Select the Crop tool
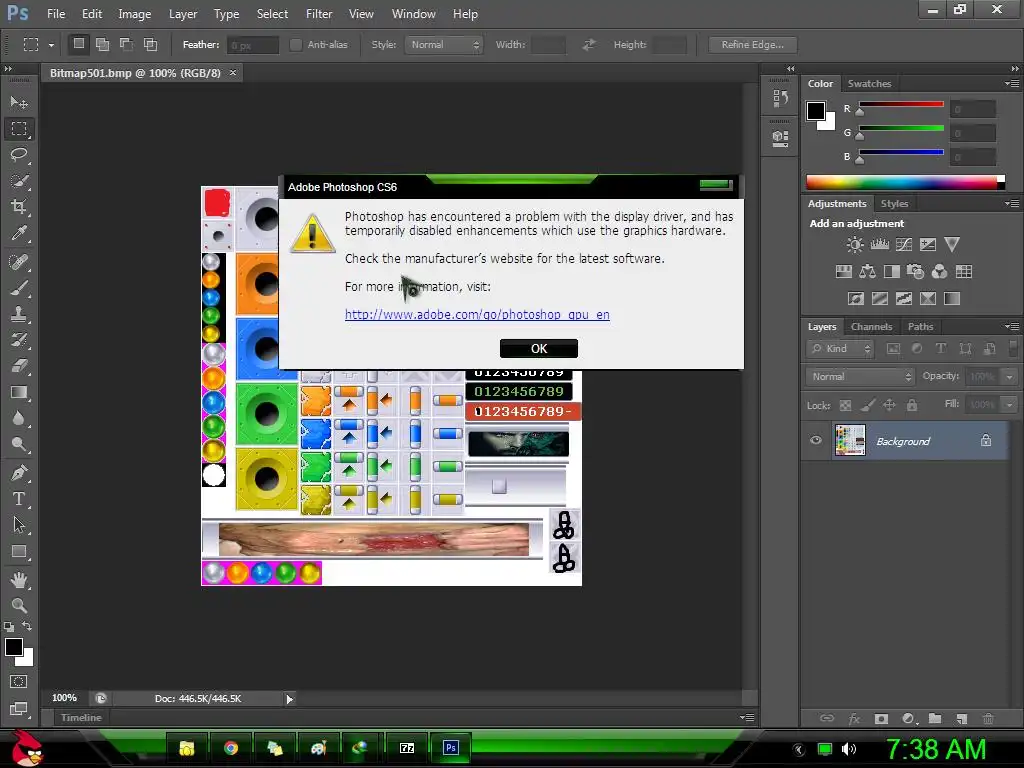This screenshot has height=768, width=1024. tap(19, 207)
